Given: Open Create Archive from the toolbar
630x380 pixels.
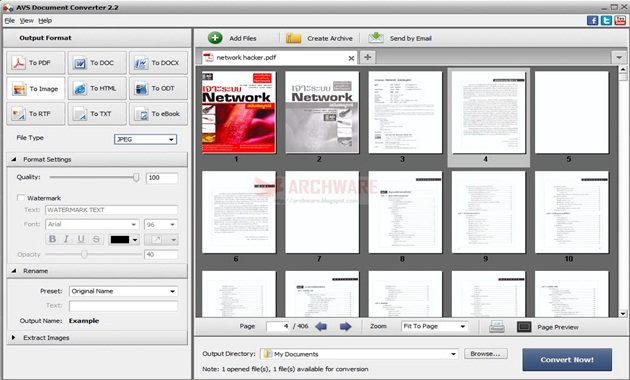Looking at the screenshot, I should coord(319,38).
